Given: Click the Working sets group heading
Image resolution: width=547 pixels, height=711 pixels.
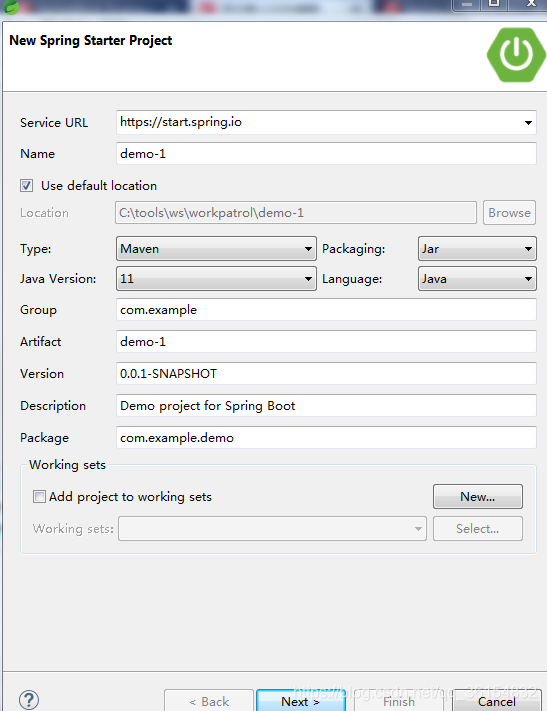Looking at the screenshot, I should [x=67, y=465].
